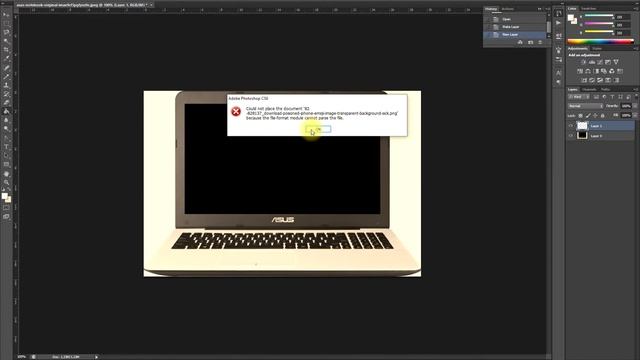Select the Horizontal Type tool
640x360 pixels.
tap(6, 147)
